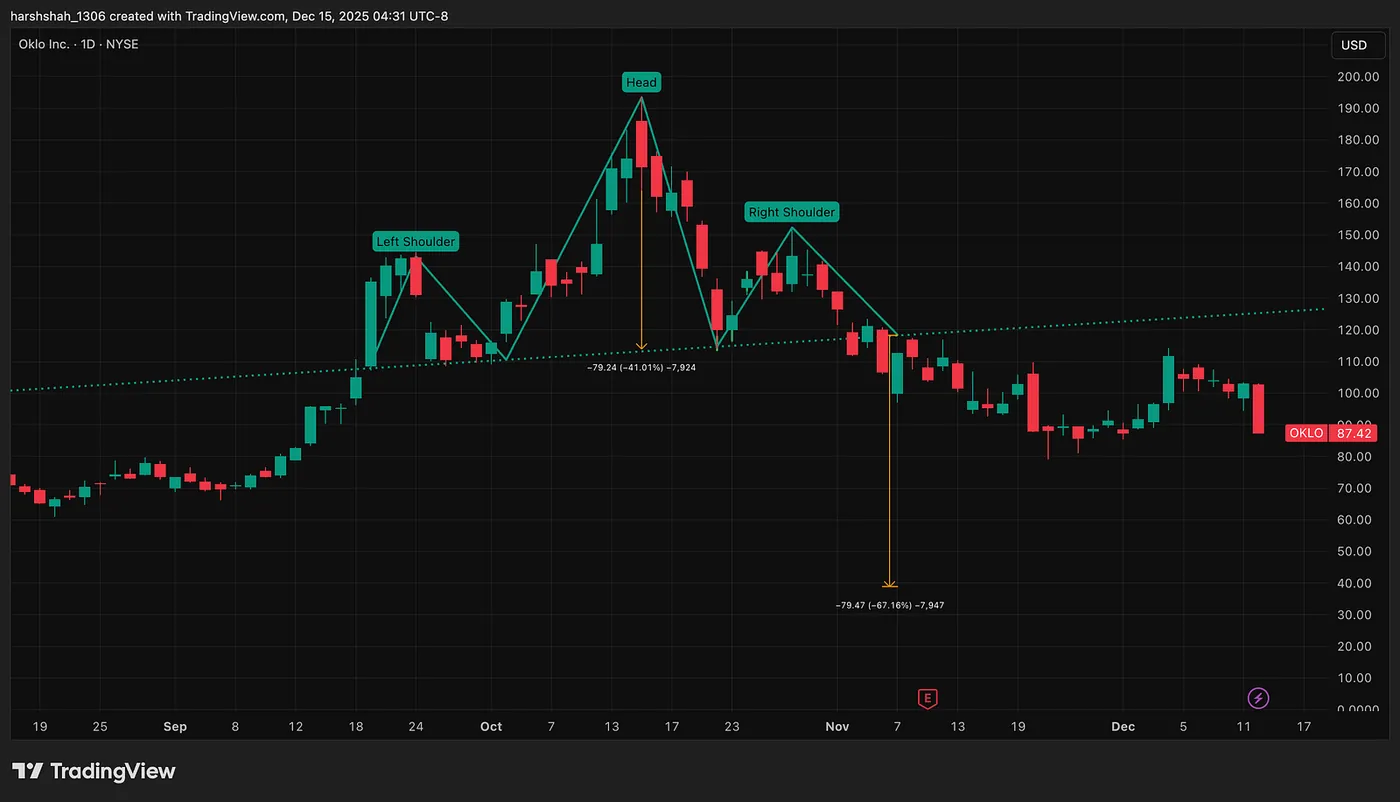Click the purple lightning event icon
This screenshot has height=802, width=1400.
1259,697
